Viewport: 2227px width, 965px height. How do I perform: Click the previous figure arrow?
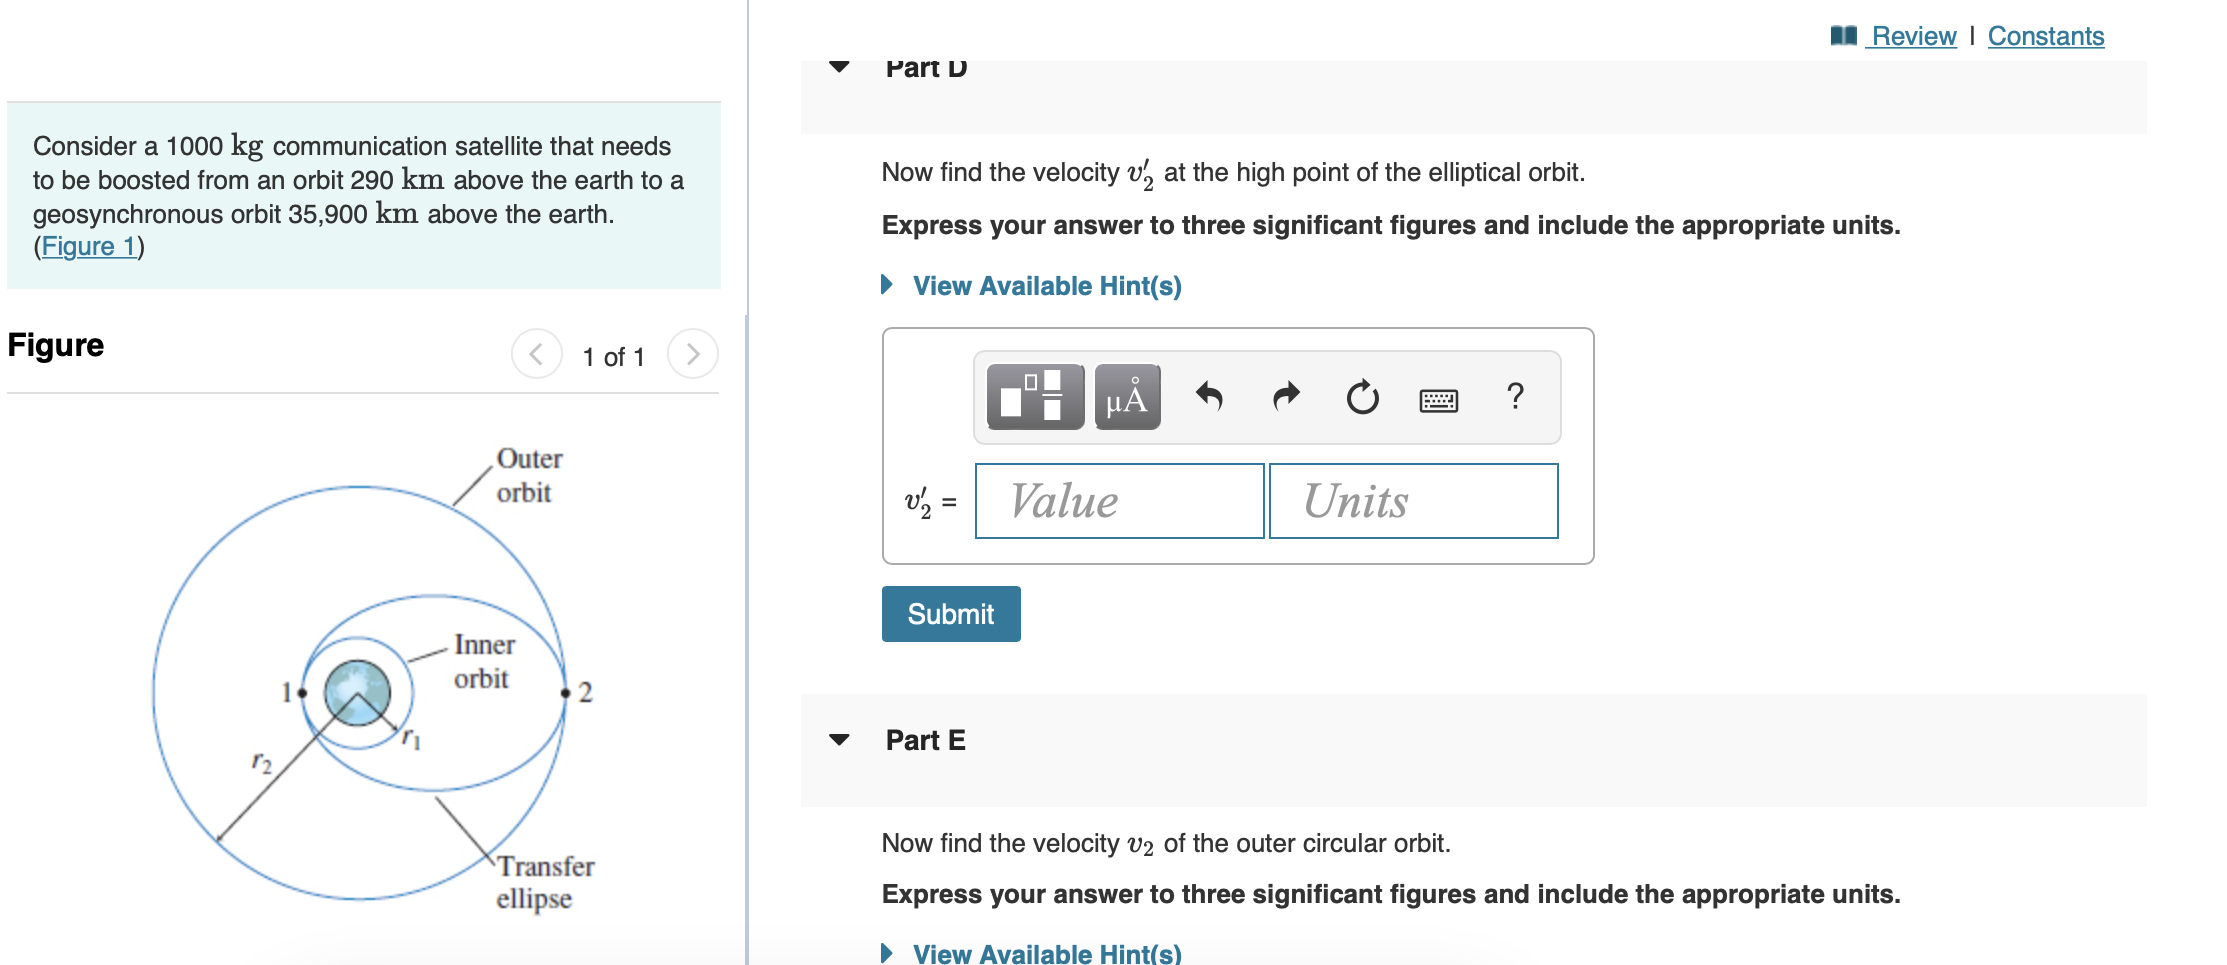[536, 354]
